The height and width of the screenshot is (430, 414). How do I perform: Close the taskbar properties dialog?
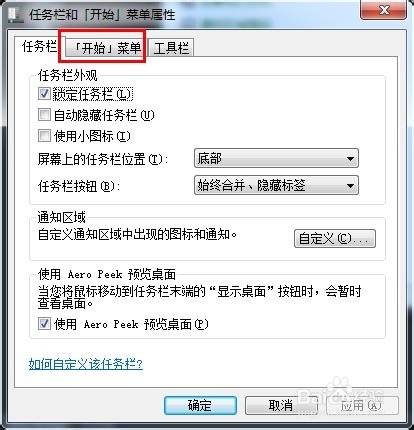click(x=384, y=10)
